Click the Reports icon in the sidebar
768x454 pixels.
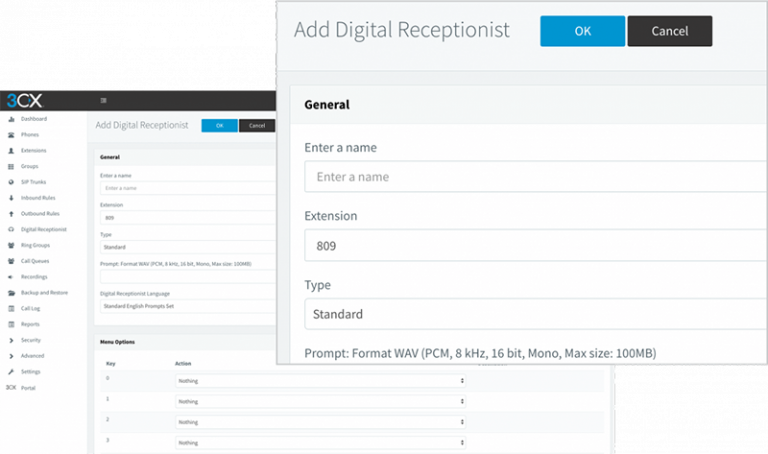[11, 324]
